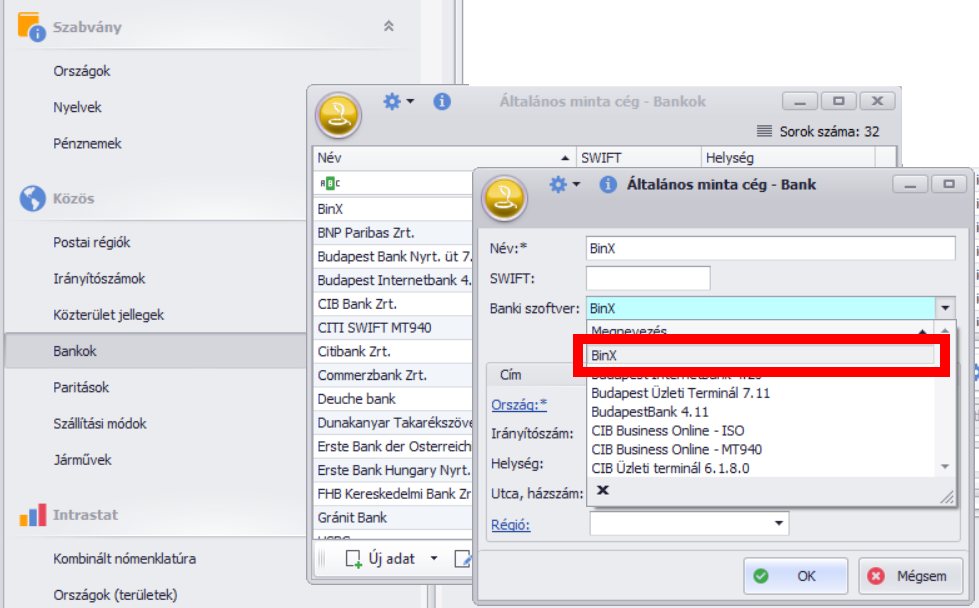
Task: Click the info icon in Bankok window
Action: [x=442, y=101]
